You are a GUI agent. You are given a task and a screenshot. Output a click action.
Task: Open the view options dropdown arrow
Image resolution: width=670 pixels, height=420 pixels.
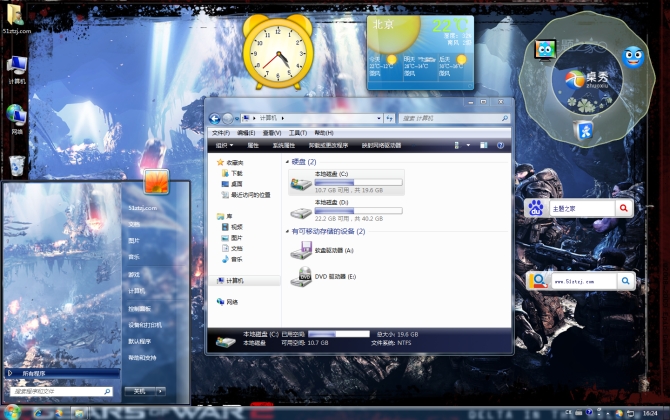(468, 146)
